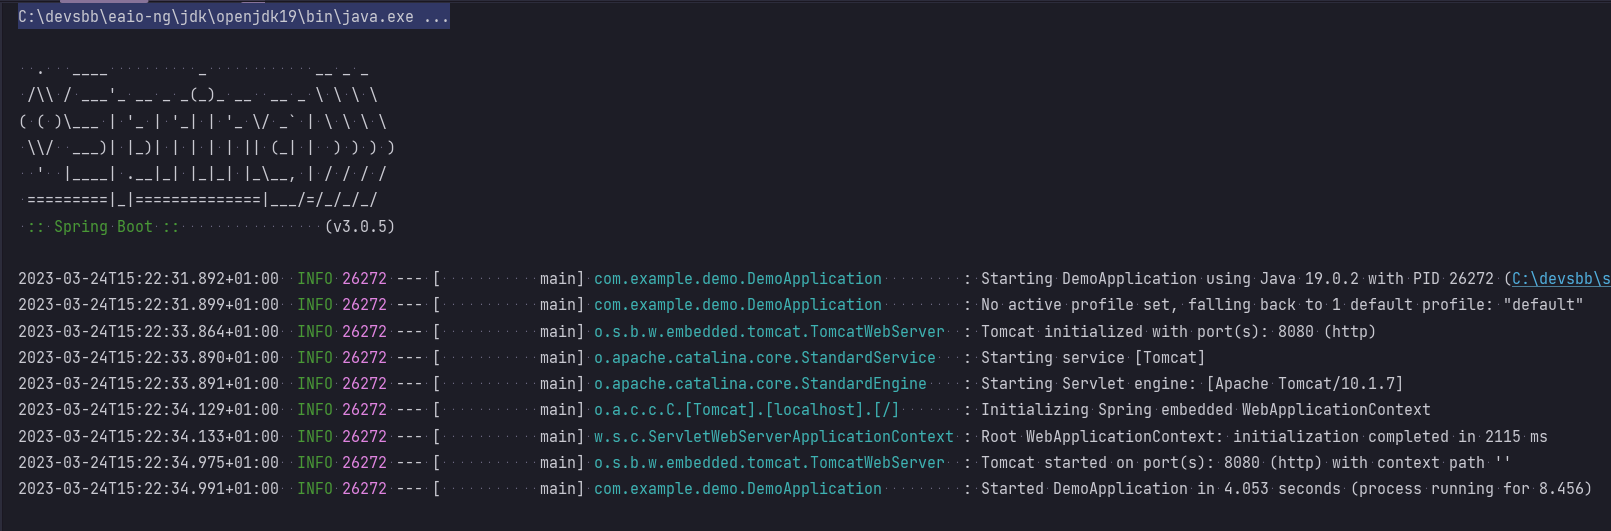Click the o.a.c.c.C.[Tomcat].[localhost].[/] logger name
Screen dimensions: 1611x531
click(x=746, y=410)
